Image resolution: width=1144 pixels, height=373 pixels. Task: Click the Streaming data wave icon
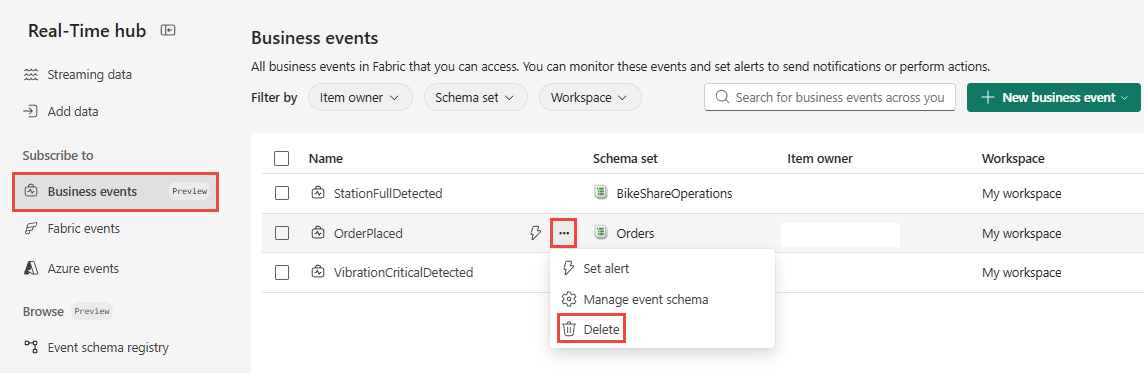(x=31, y=74)
